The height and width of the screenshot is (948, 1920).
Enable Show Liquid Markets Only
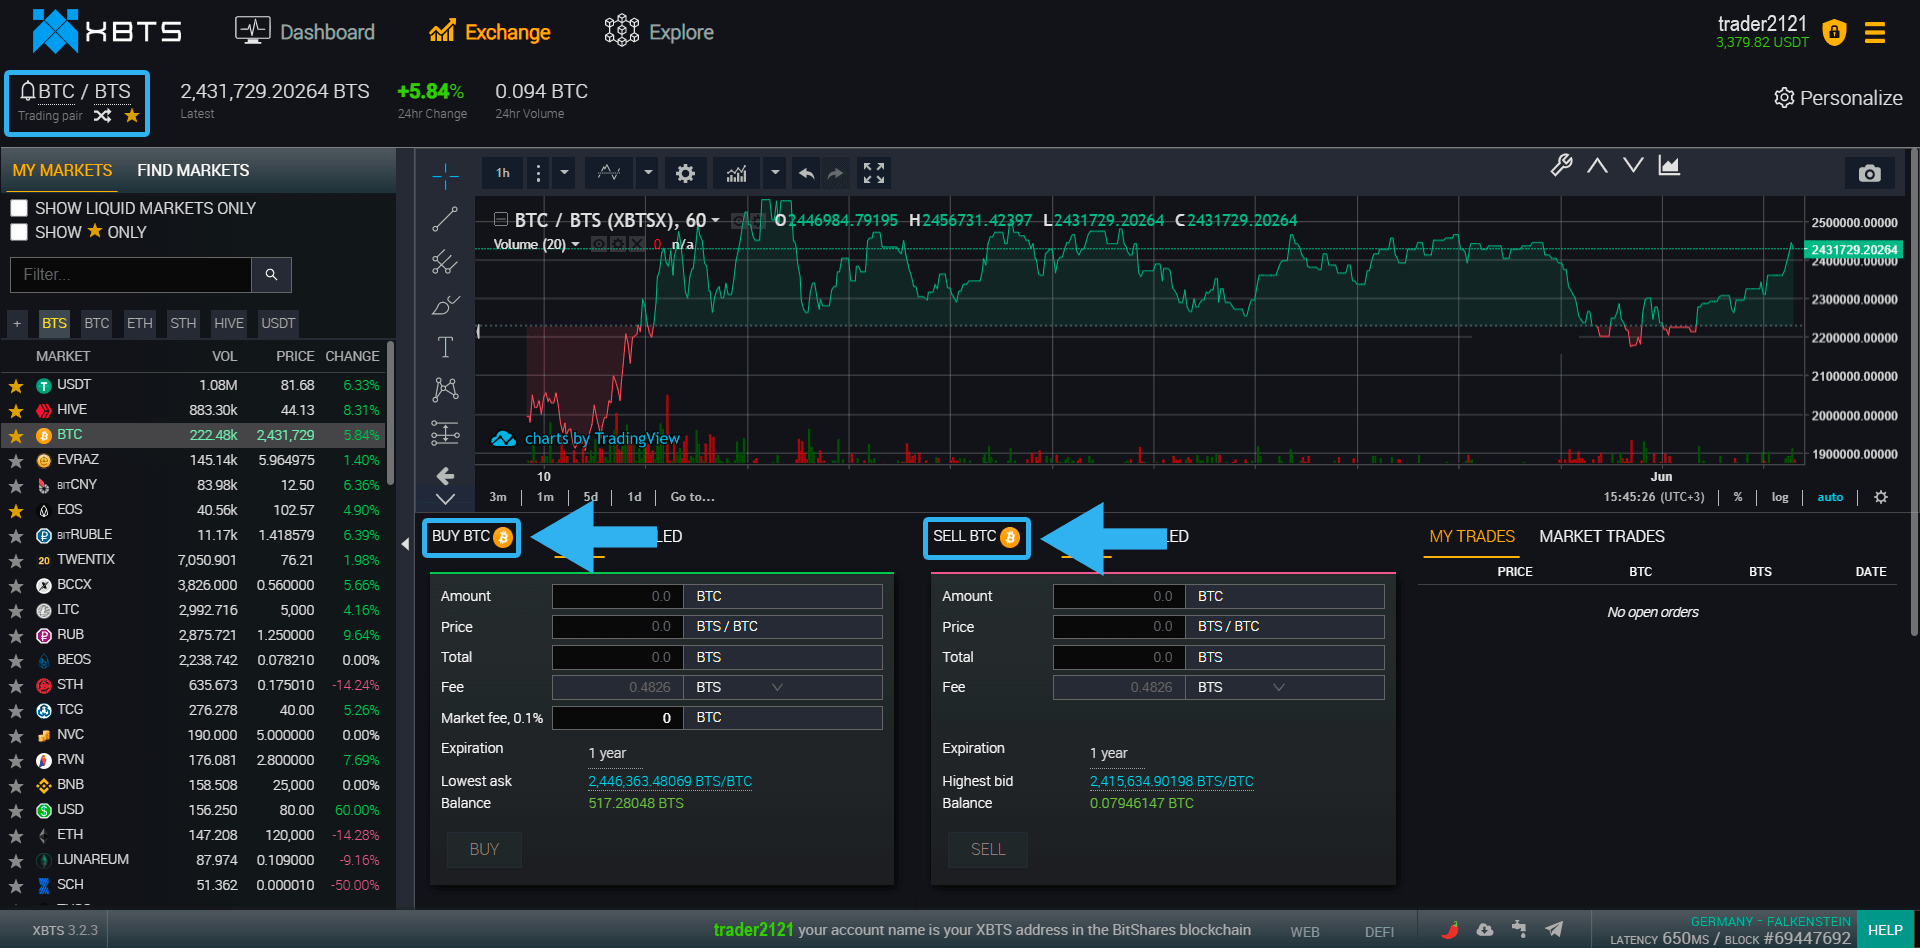tap(18, 207)
